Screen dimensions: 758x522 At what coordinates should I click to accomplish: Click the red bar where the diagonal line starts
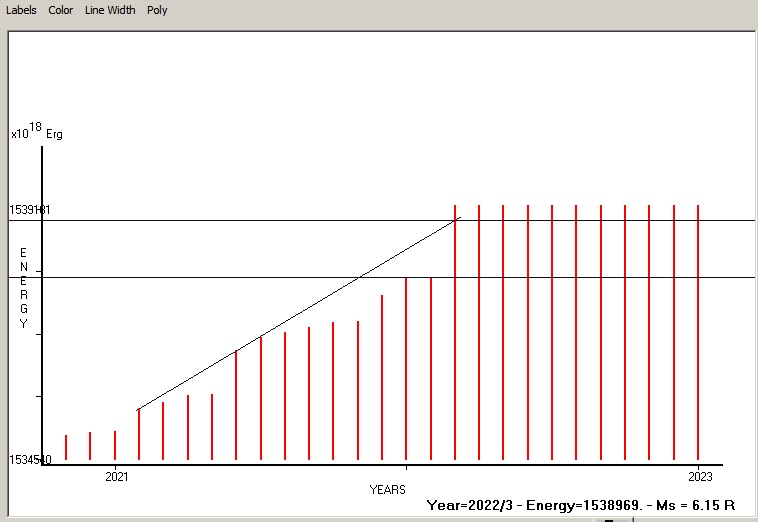coord(139,435)
